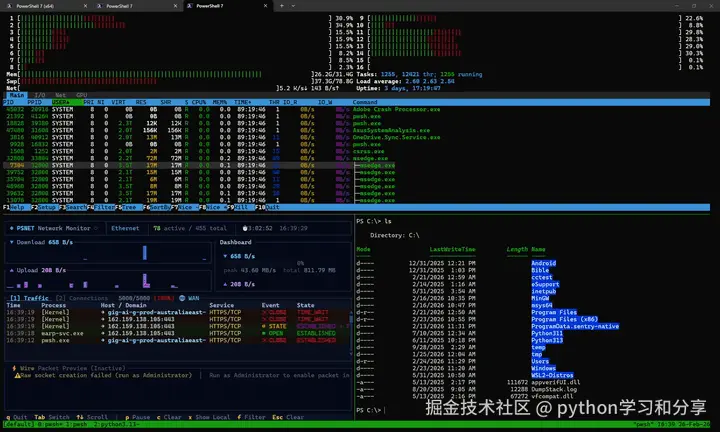The width and height of the screenshot is (720, 432).
Task: Click the Download down-triangle icon
Action: pos(11,242)
